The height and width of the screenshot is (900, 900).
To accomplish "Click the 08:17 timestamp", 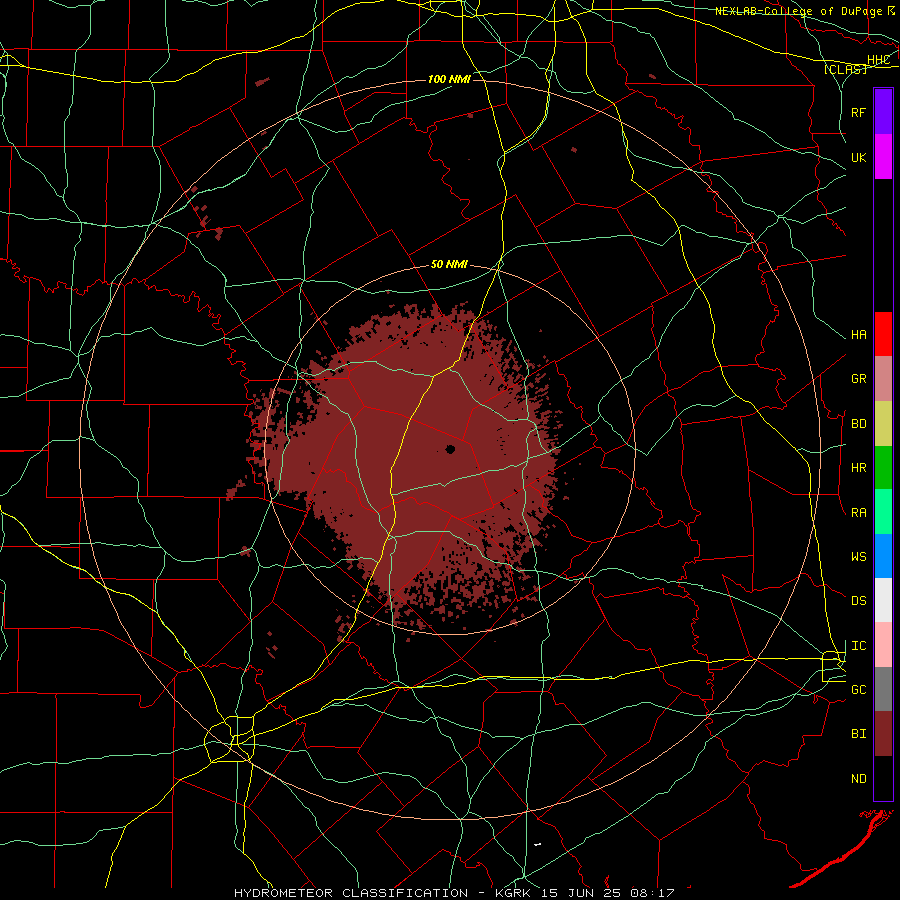I will (651, 893).
